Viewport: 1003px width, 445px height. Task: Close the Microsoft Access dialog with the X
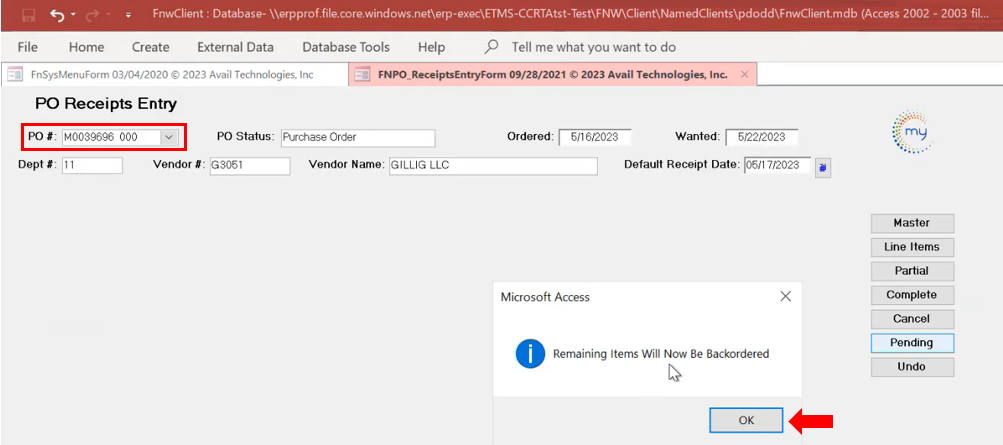pyautogui.click(x=785, y=297)
